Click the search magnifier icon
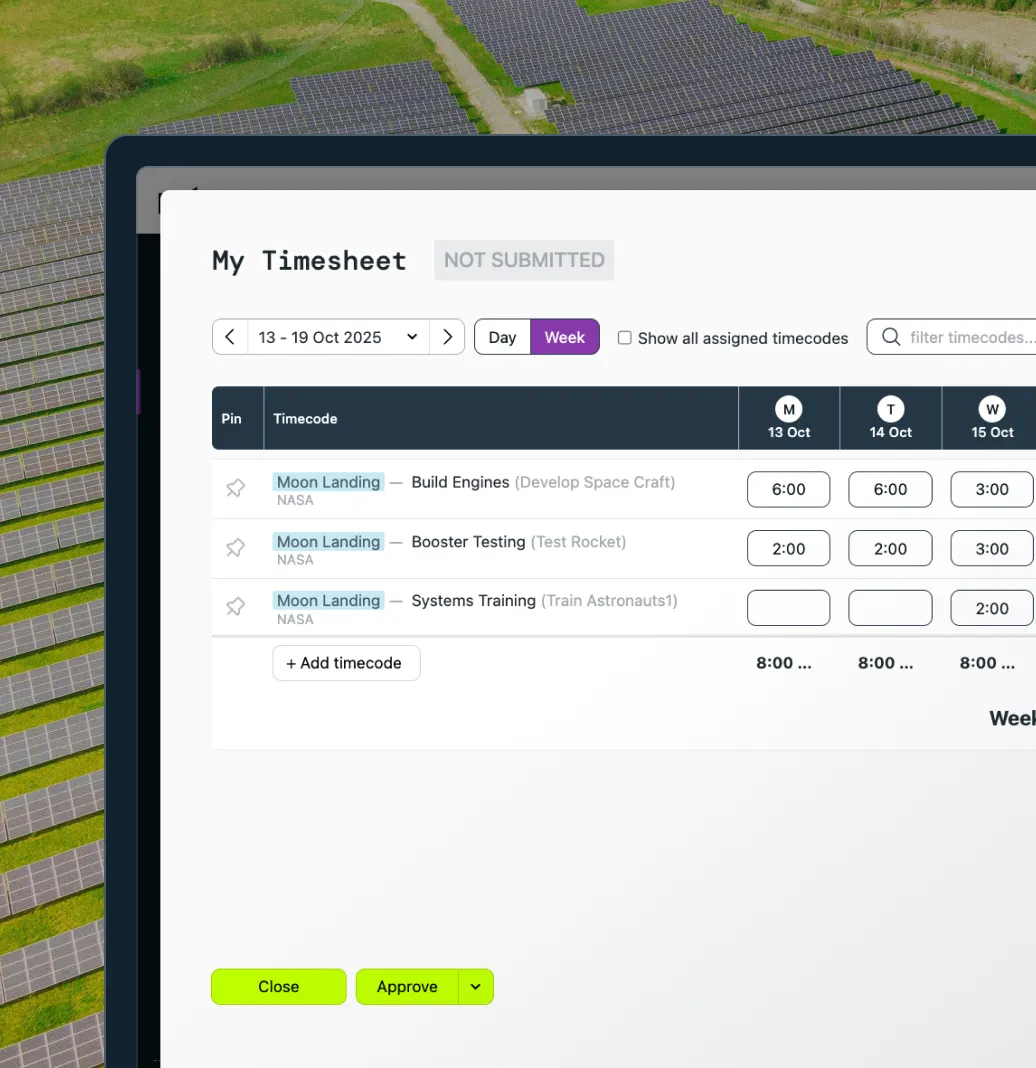This screenshot has width=1036, height=1068. [x=891, y=336]
